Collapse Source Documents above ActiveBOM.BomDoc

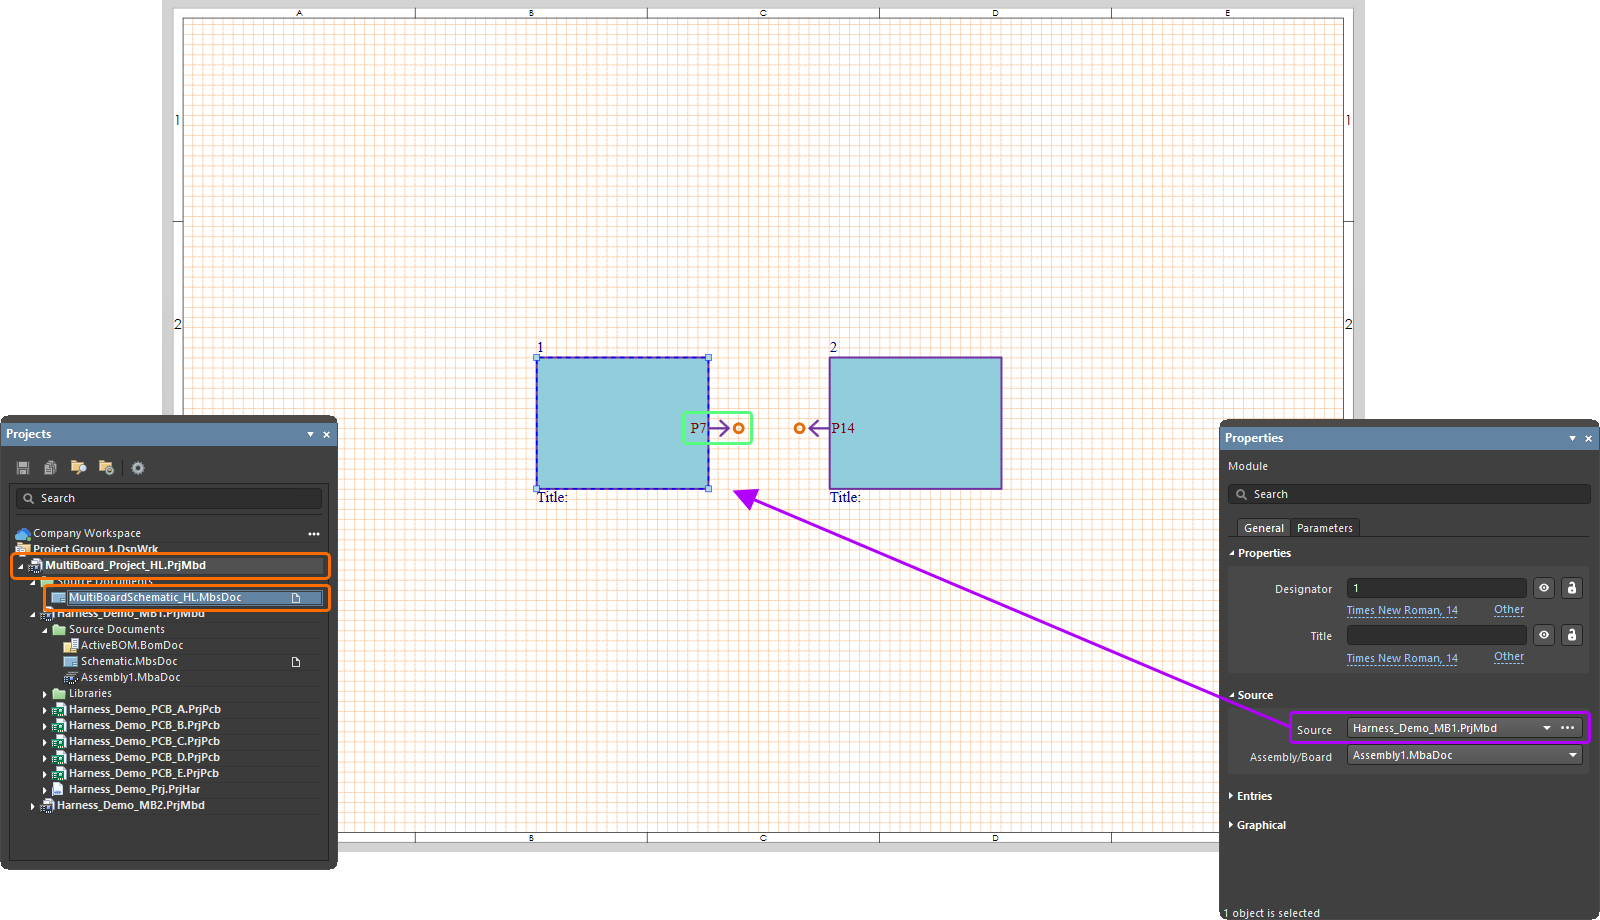45,630
